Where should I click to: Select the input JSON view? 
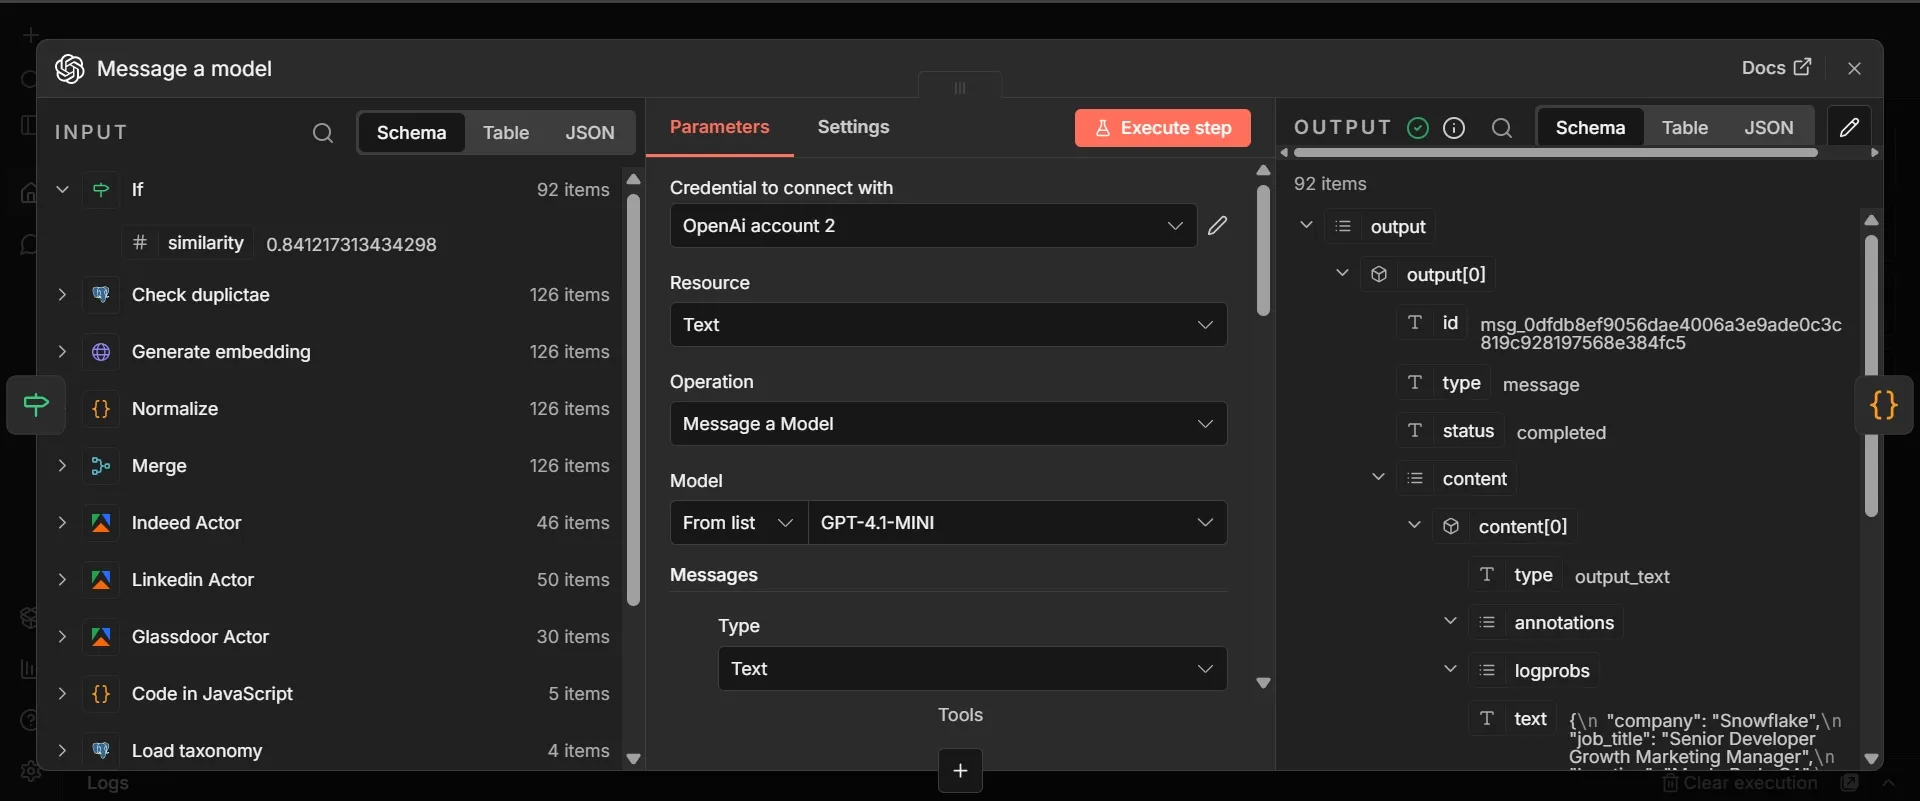pyautogui.click(x=590, y=133)
